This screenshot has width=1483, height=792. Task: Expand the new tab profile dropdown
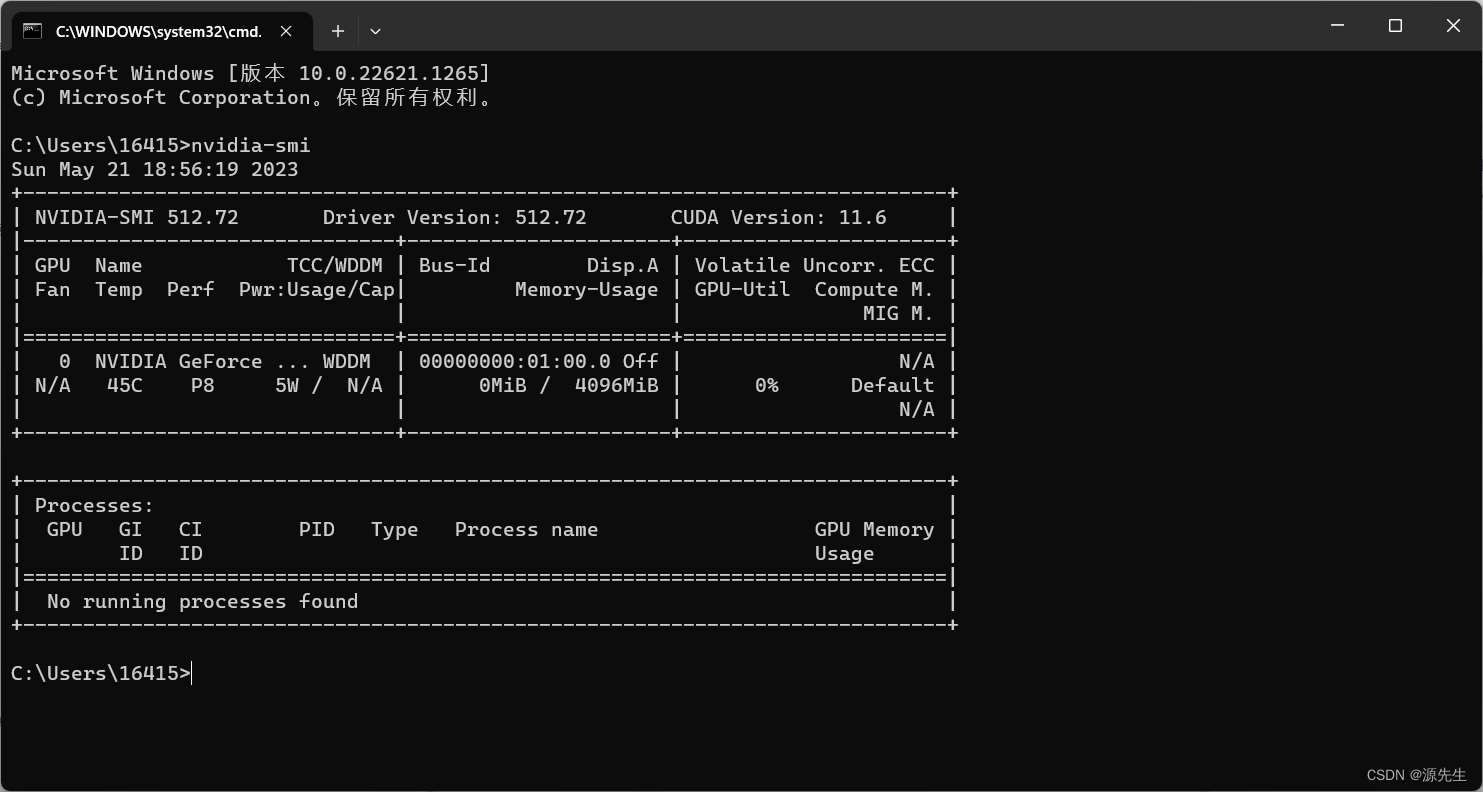[375, 31]
